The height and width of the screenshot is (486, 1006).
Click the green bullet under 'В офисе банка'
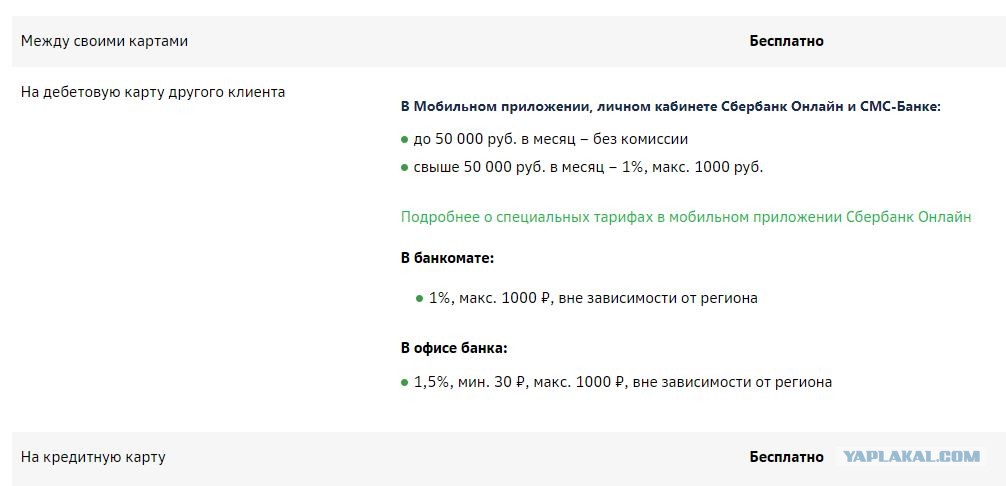tap(404, 383)
